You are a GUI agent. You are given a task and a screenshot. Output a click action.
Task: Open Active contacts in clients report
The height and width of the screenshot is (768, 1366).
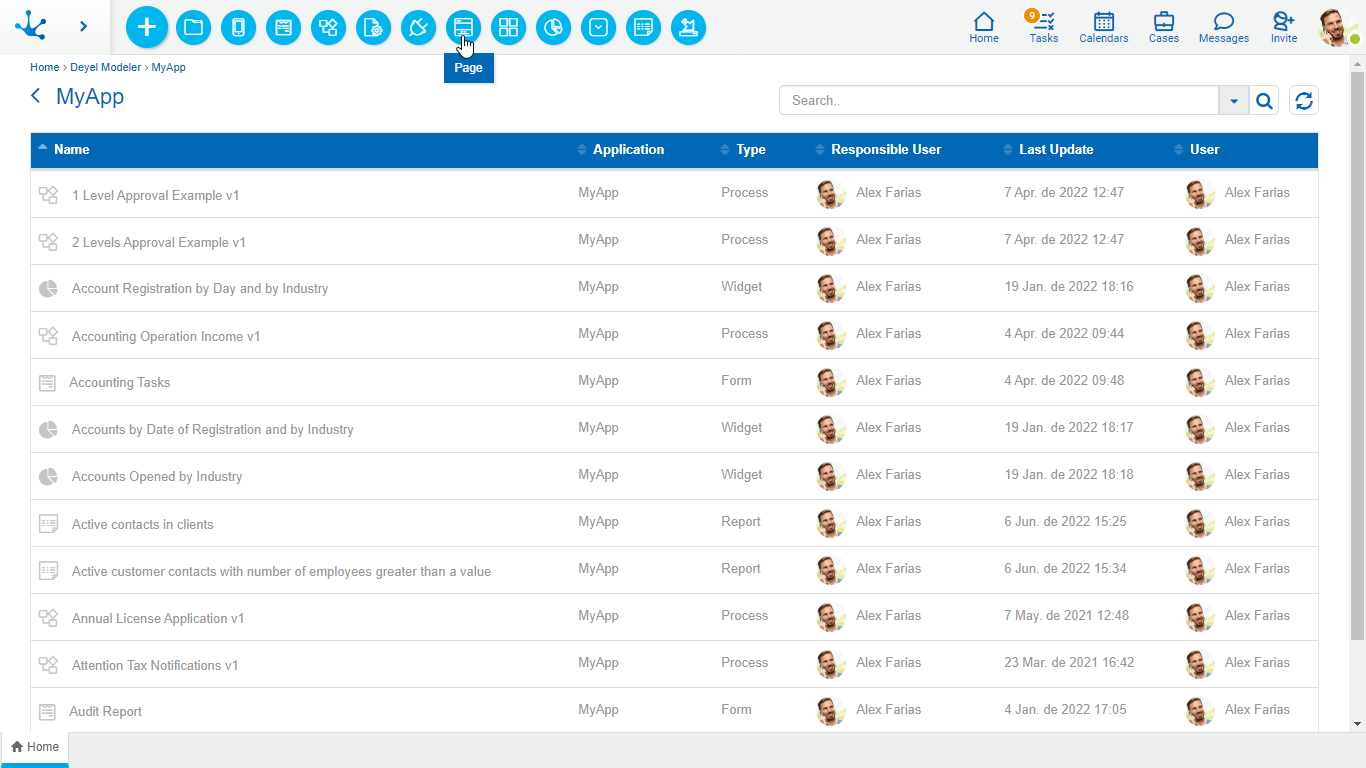(143, 524)
